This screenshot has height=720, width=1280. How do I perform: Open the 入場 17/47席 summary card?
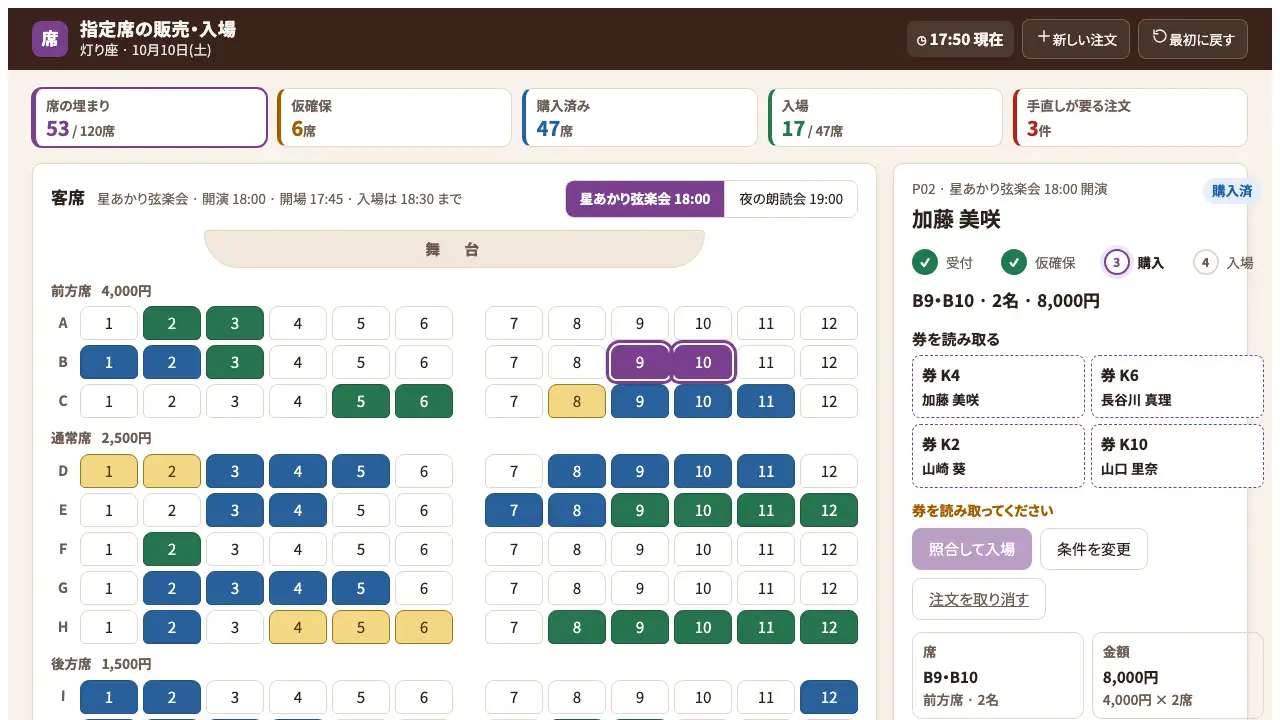[x=885, y=118]
